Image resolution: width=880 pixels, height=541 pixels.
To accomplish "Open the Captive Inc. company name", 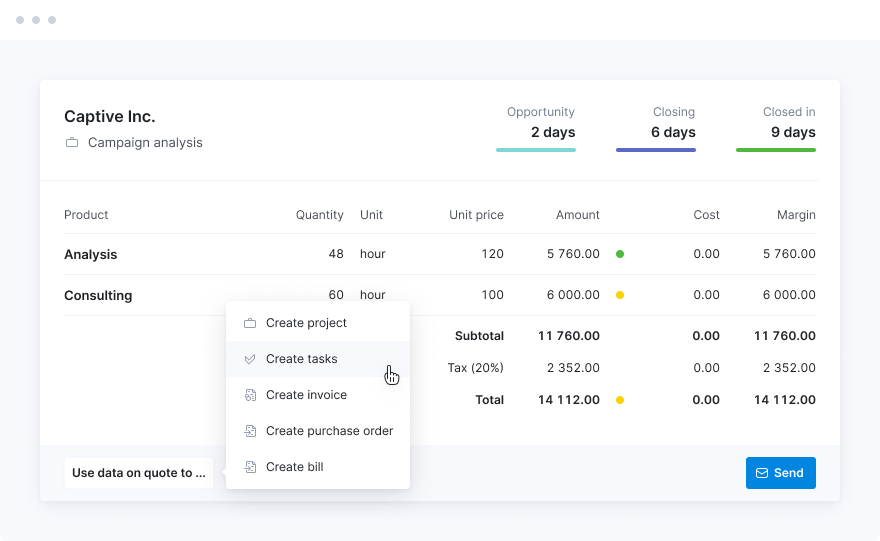I will [110, 117].
